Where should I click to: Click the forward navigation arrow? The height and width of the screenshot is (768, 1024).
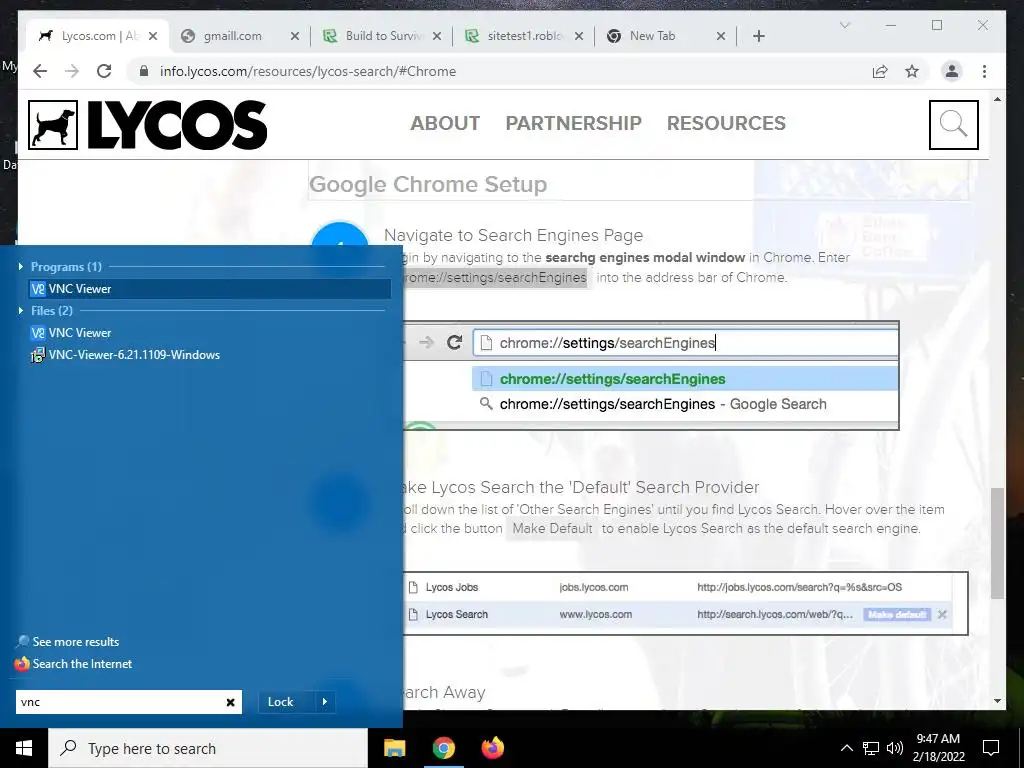pyautogui.click(x=72, y=71)
